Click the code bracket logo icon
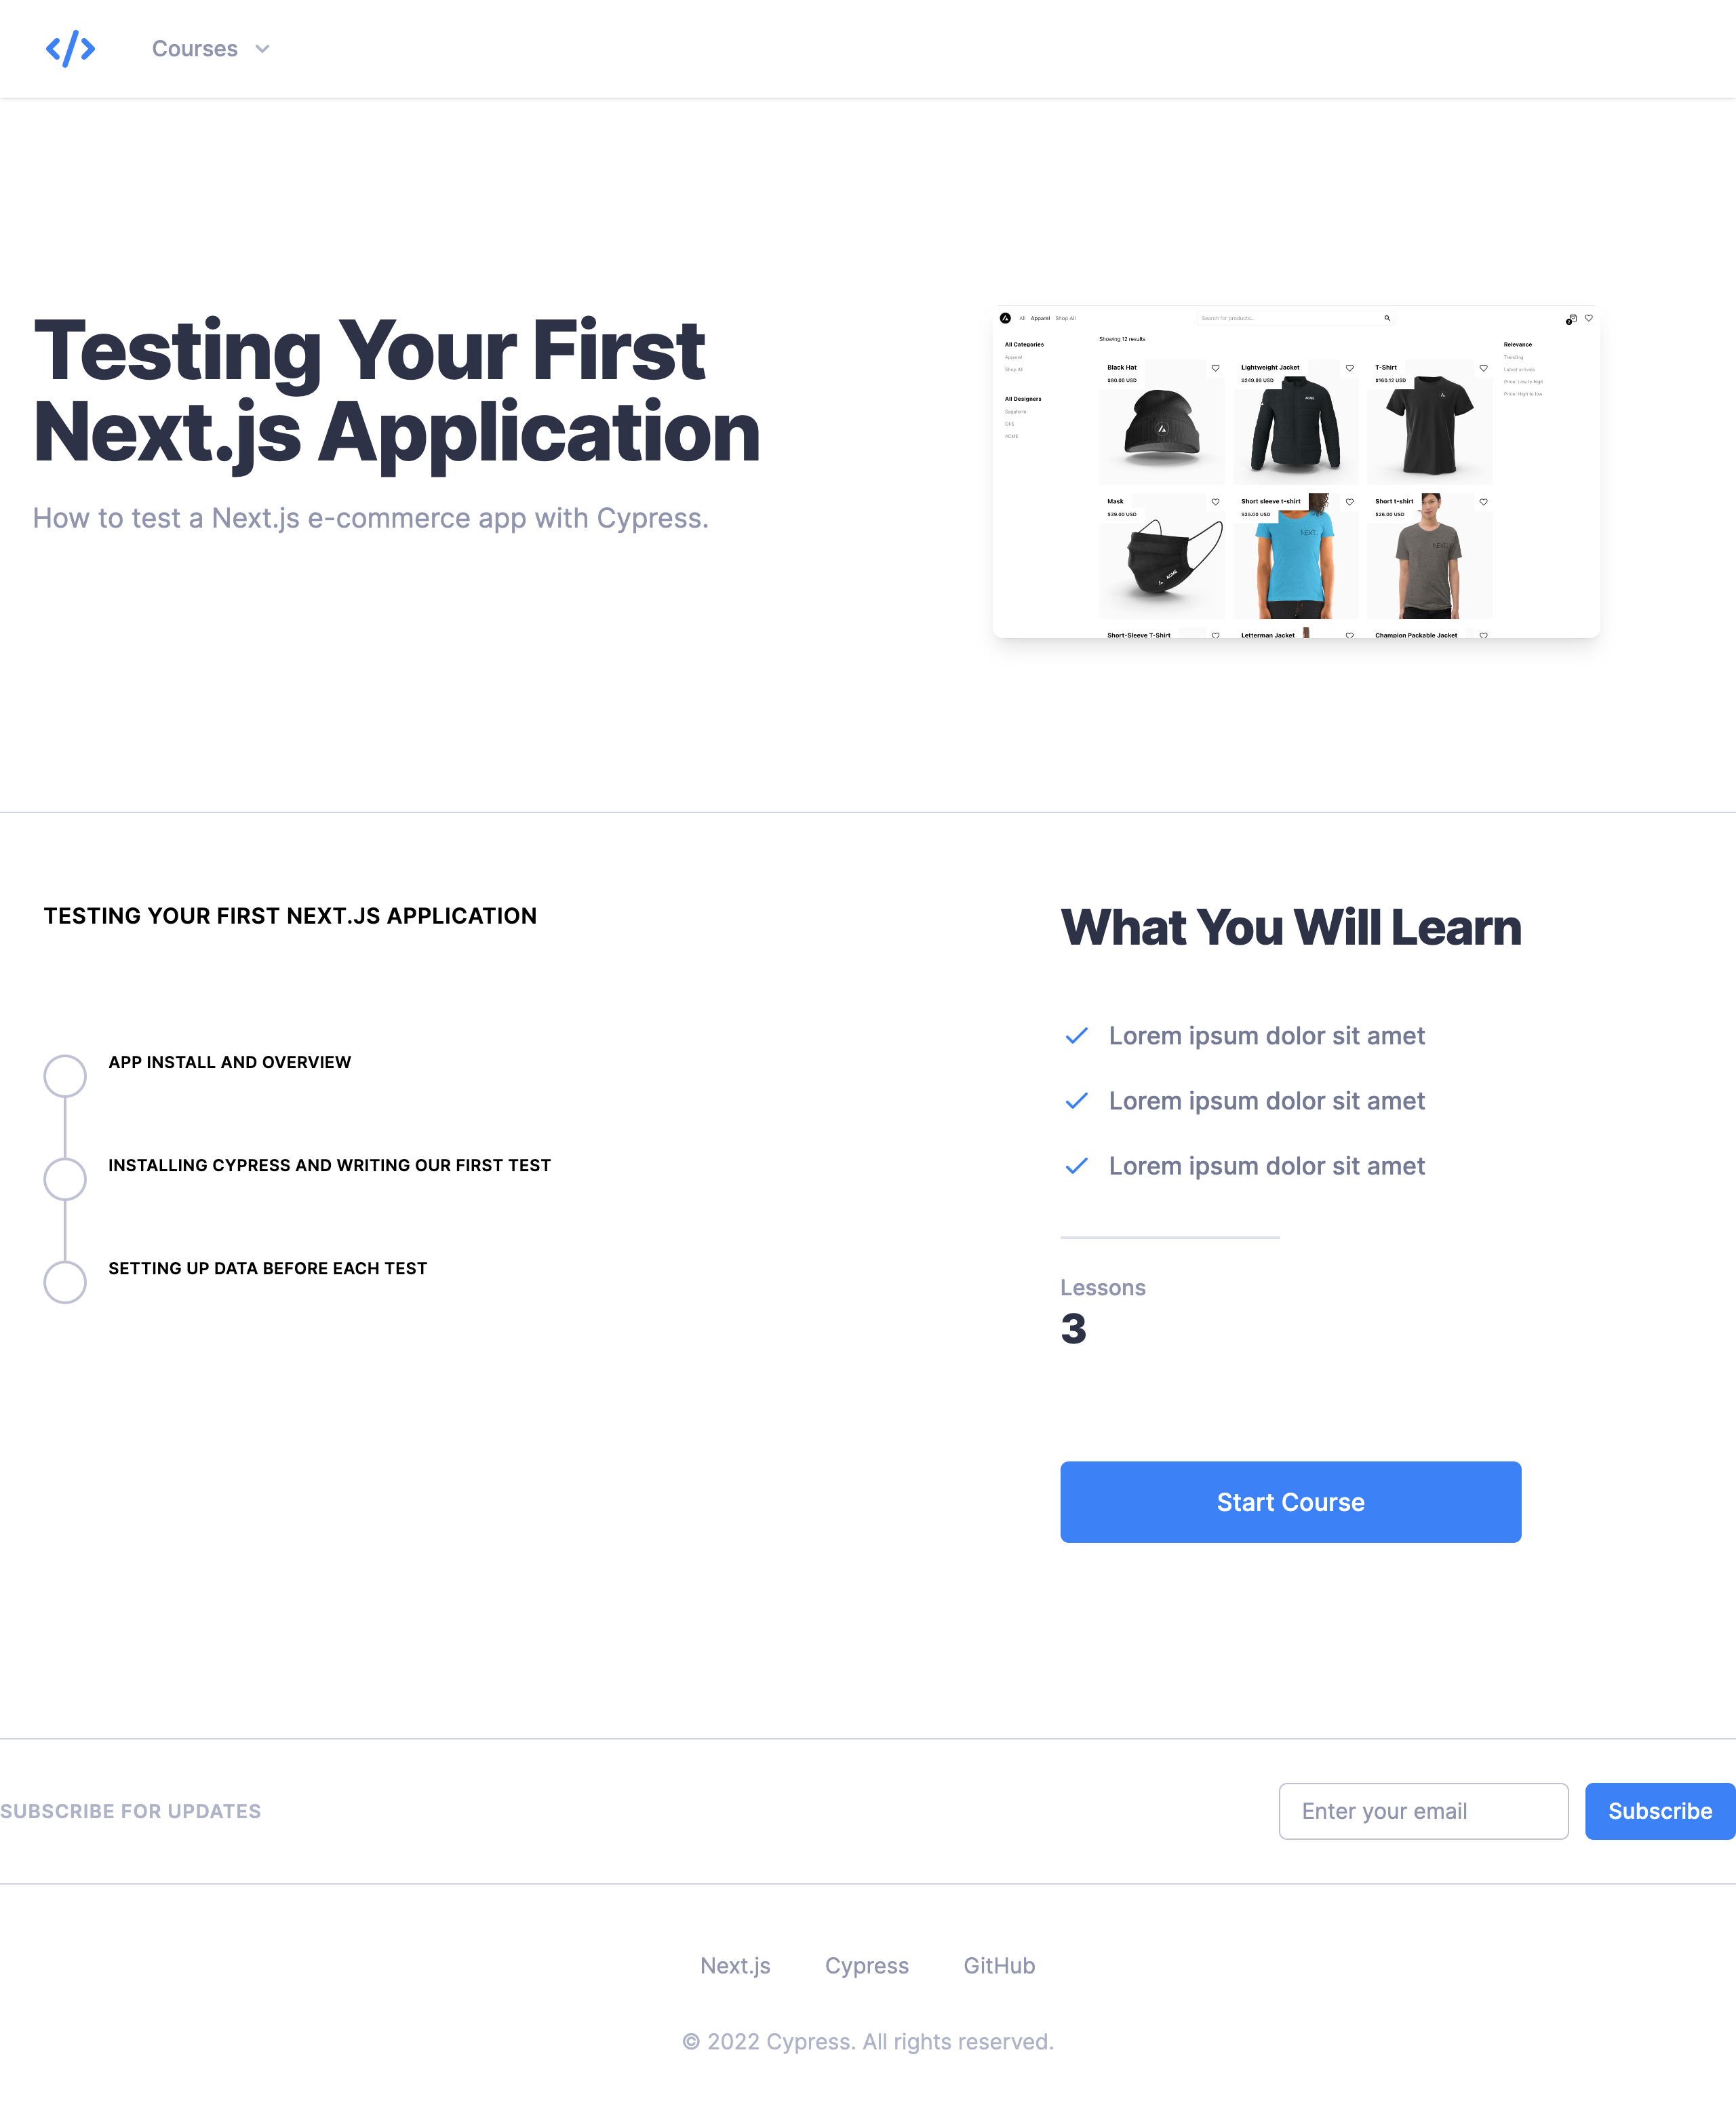The width and height of the screenshot is (1736, 2124). (x=71, y=47)
